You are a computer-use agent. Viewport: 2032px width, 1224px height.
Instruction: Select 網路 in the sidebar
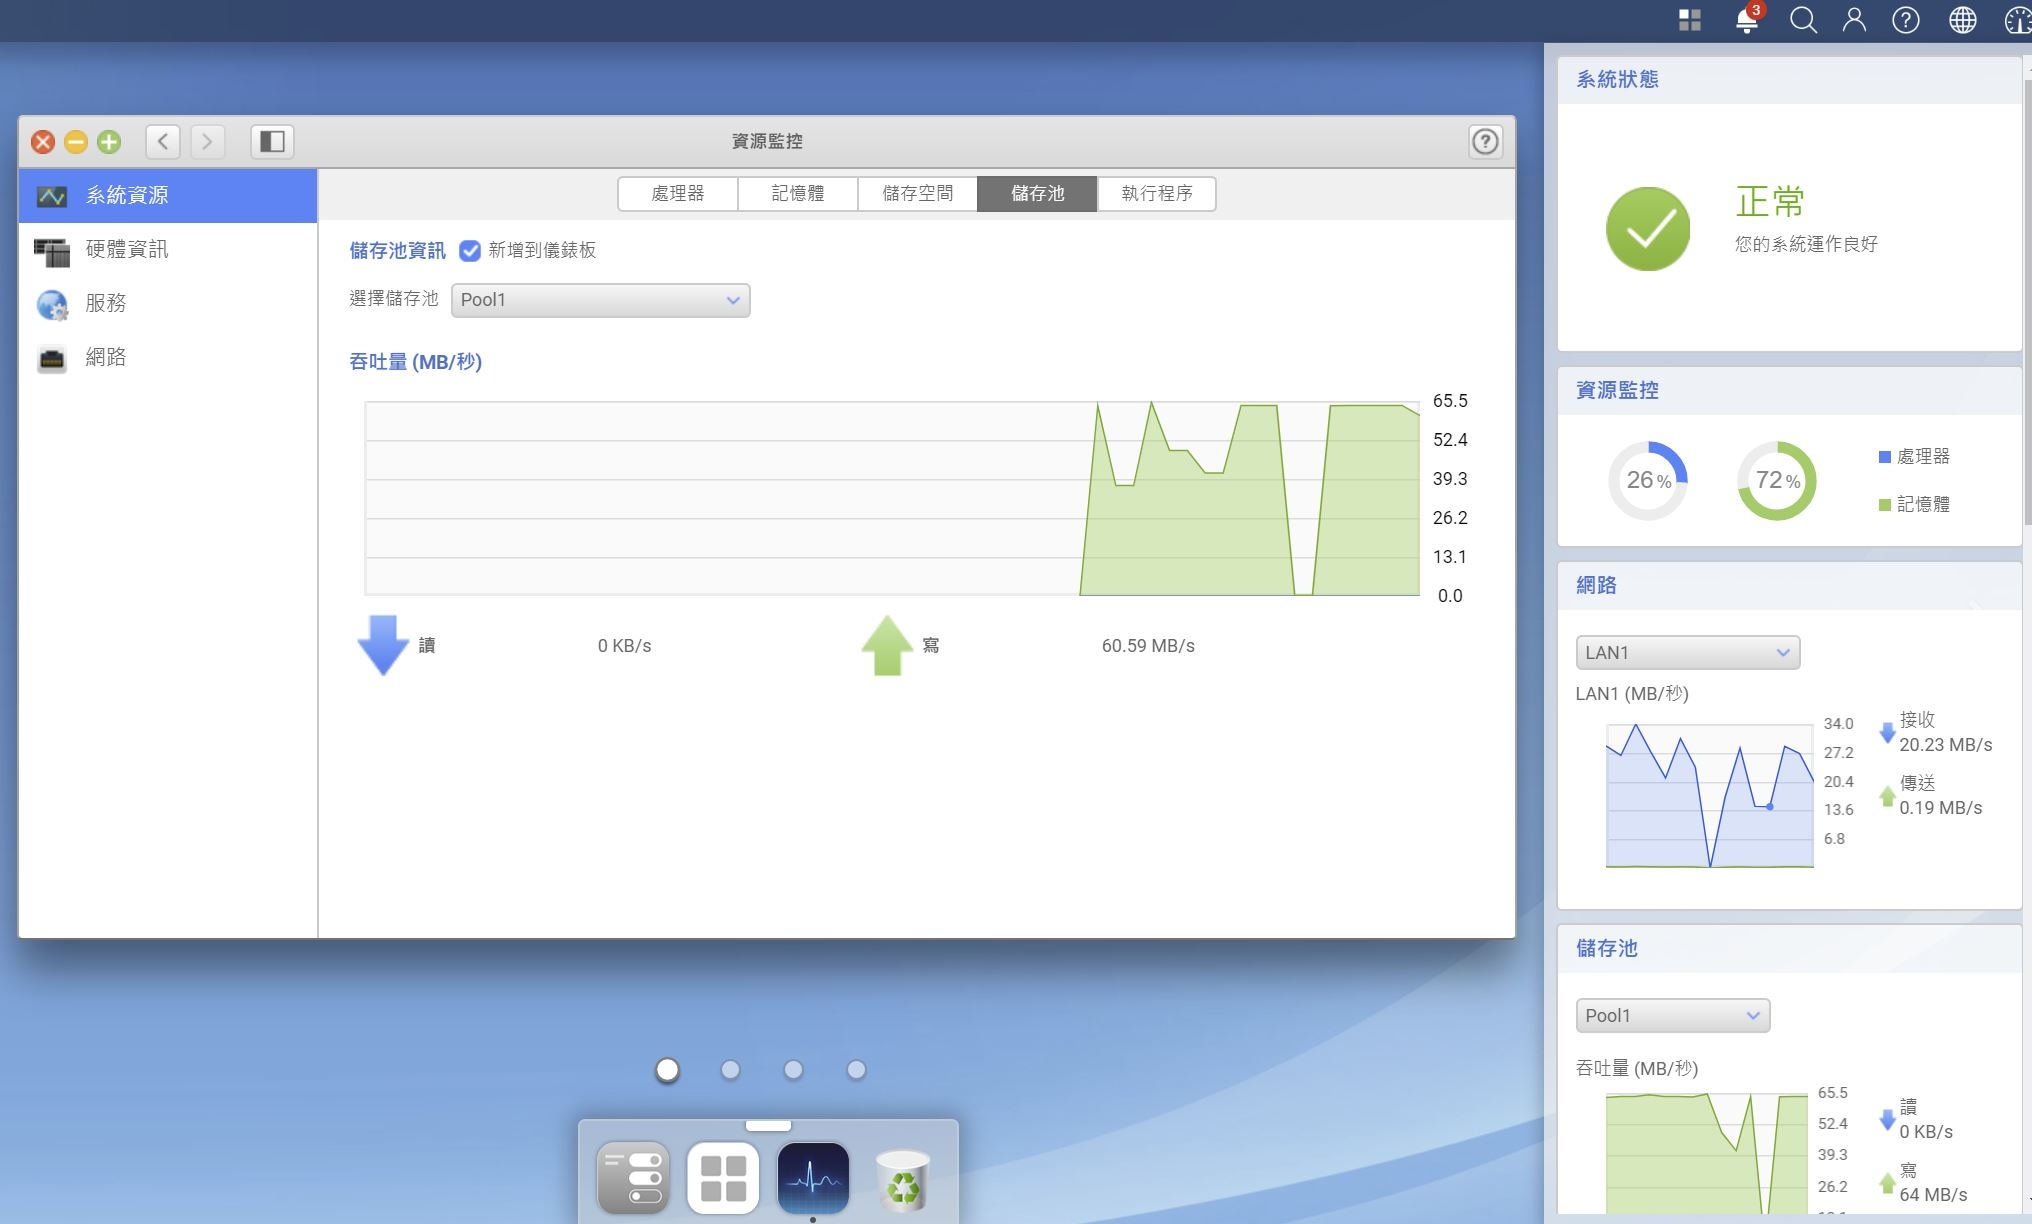168,357
